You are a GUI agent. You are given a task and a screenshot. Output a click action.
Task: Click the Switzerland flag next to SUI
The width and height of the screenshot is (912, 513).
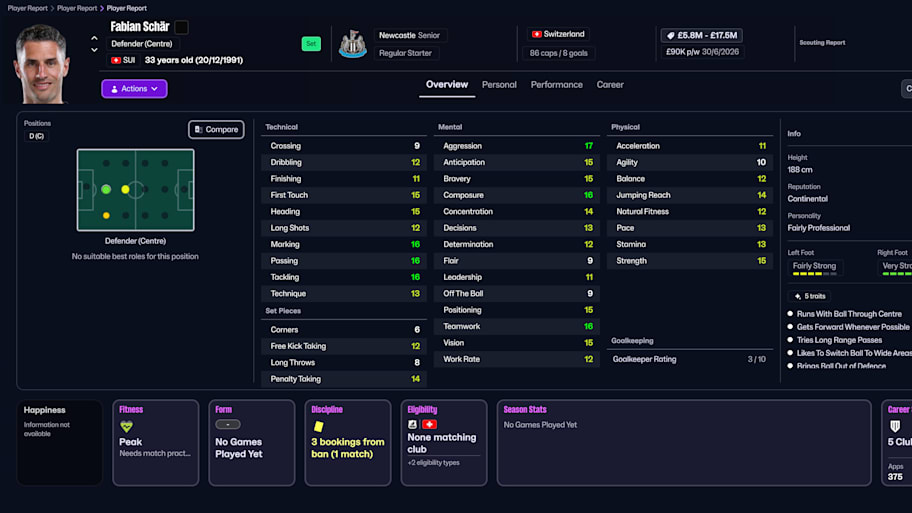tap(116, 60)
